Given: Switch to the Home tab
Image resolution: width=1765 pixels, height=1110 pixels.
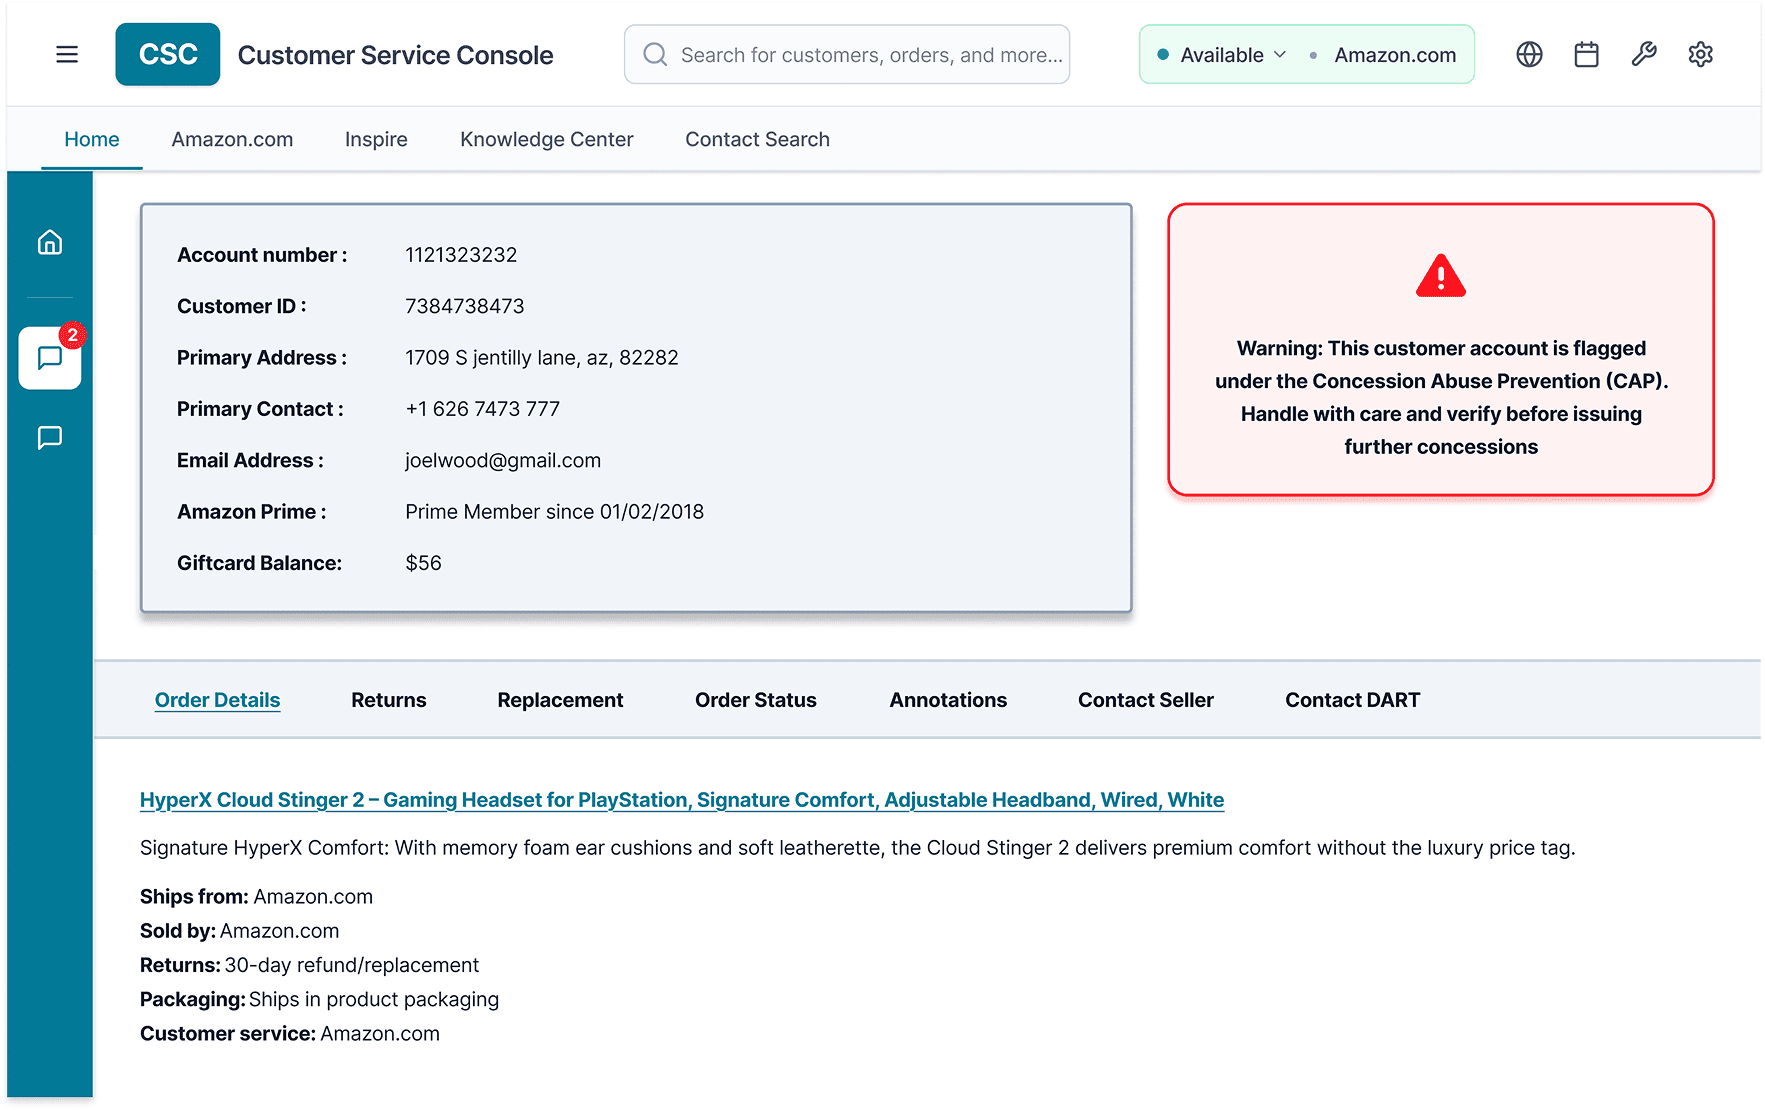Looking at the screenshot, I should (x=92, y=139).
